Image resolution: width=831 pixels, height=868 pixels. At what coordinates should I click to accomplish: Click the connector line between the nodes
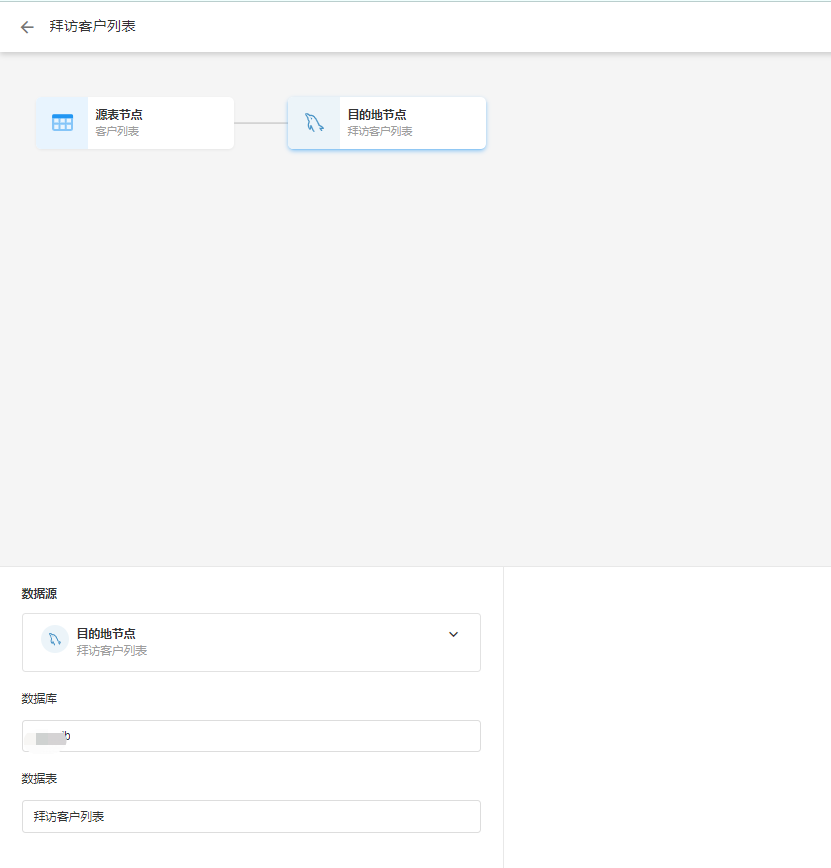pos(260,123)
